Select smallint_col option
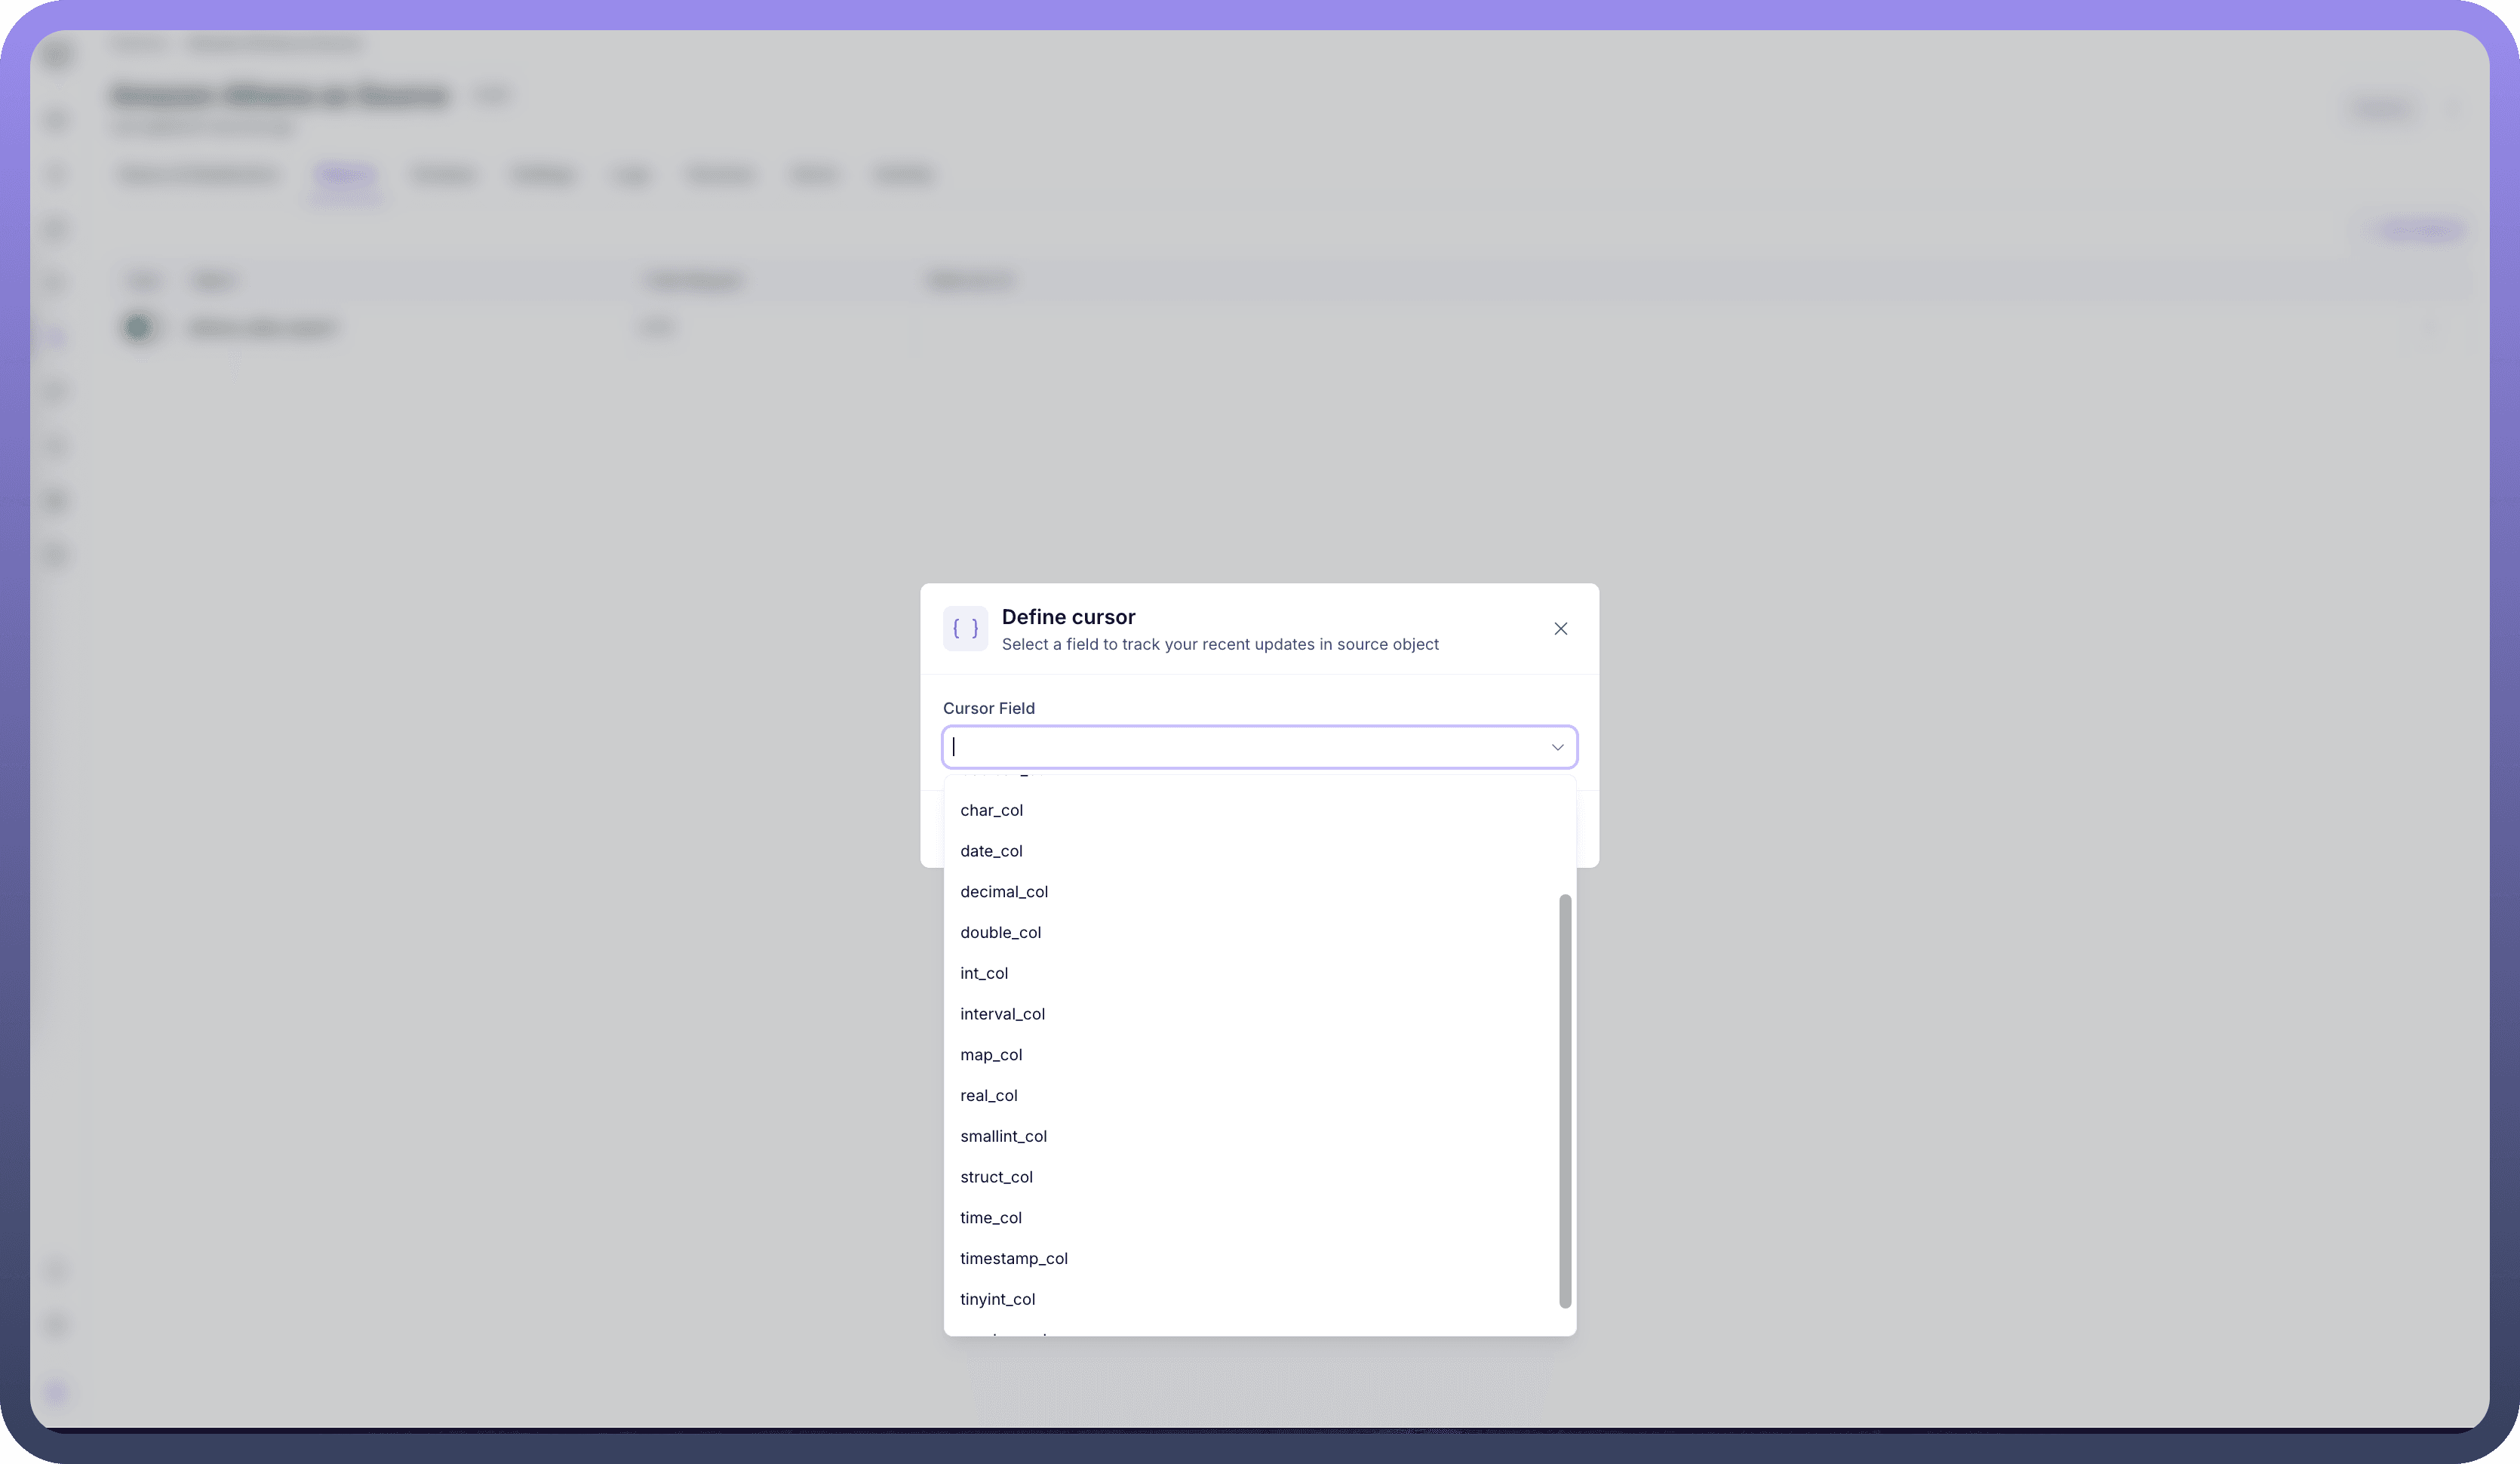2520x1464 pixels. point(1003,1136)
